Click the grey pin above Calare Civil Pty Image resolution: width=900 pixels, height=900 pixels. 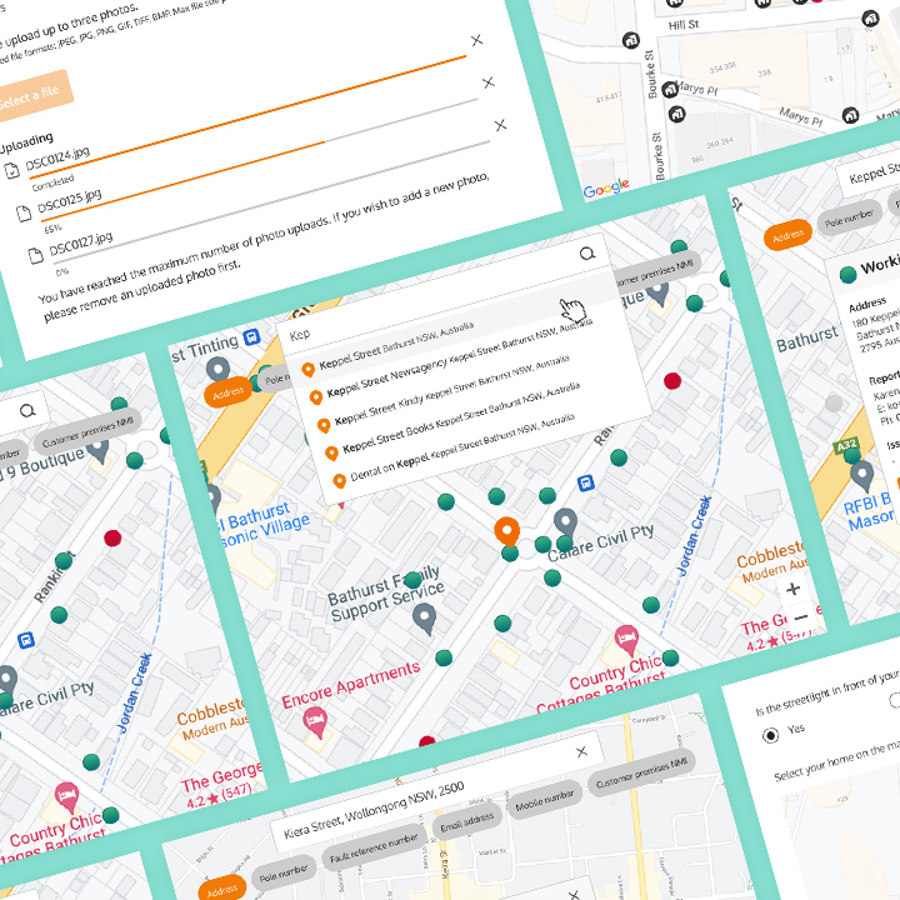tap(565, 523)
